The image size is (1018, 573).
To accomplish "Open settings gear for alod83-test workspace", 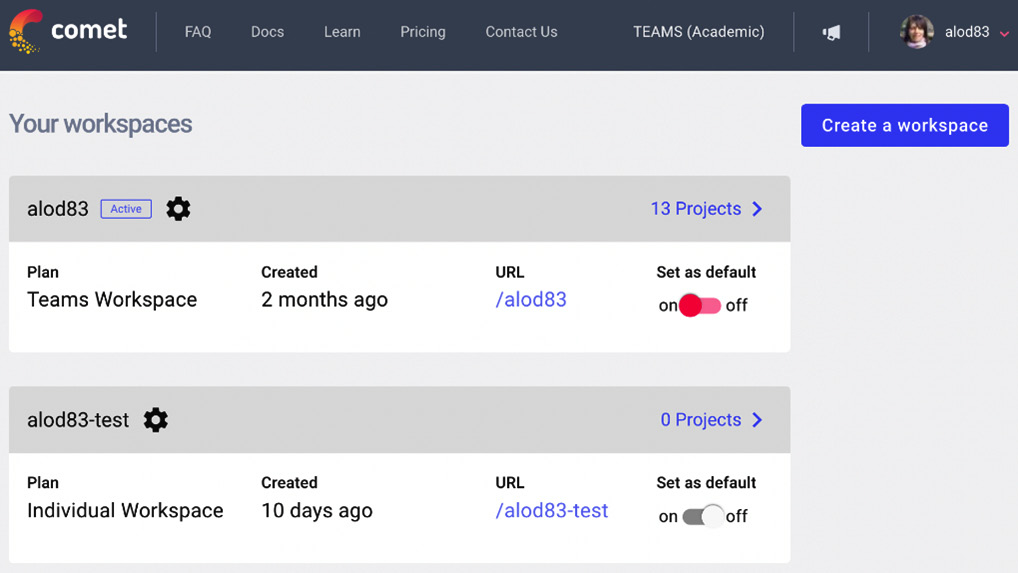I will tap(156, 420).
